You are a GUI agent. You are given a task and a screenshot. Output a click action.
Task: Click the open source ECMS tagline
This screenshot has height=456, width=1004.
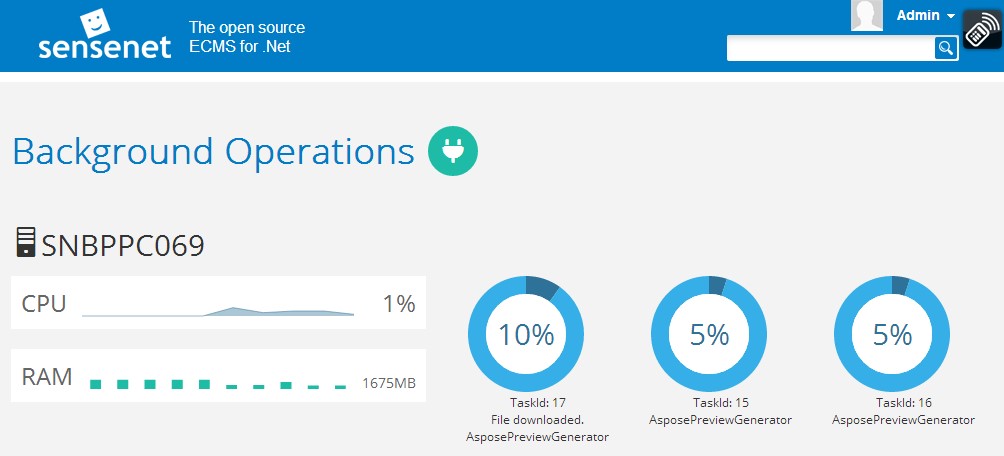247,37
